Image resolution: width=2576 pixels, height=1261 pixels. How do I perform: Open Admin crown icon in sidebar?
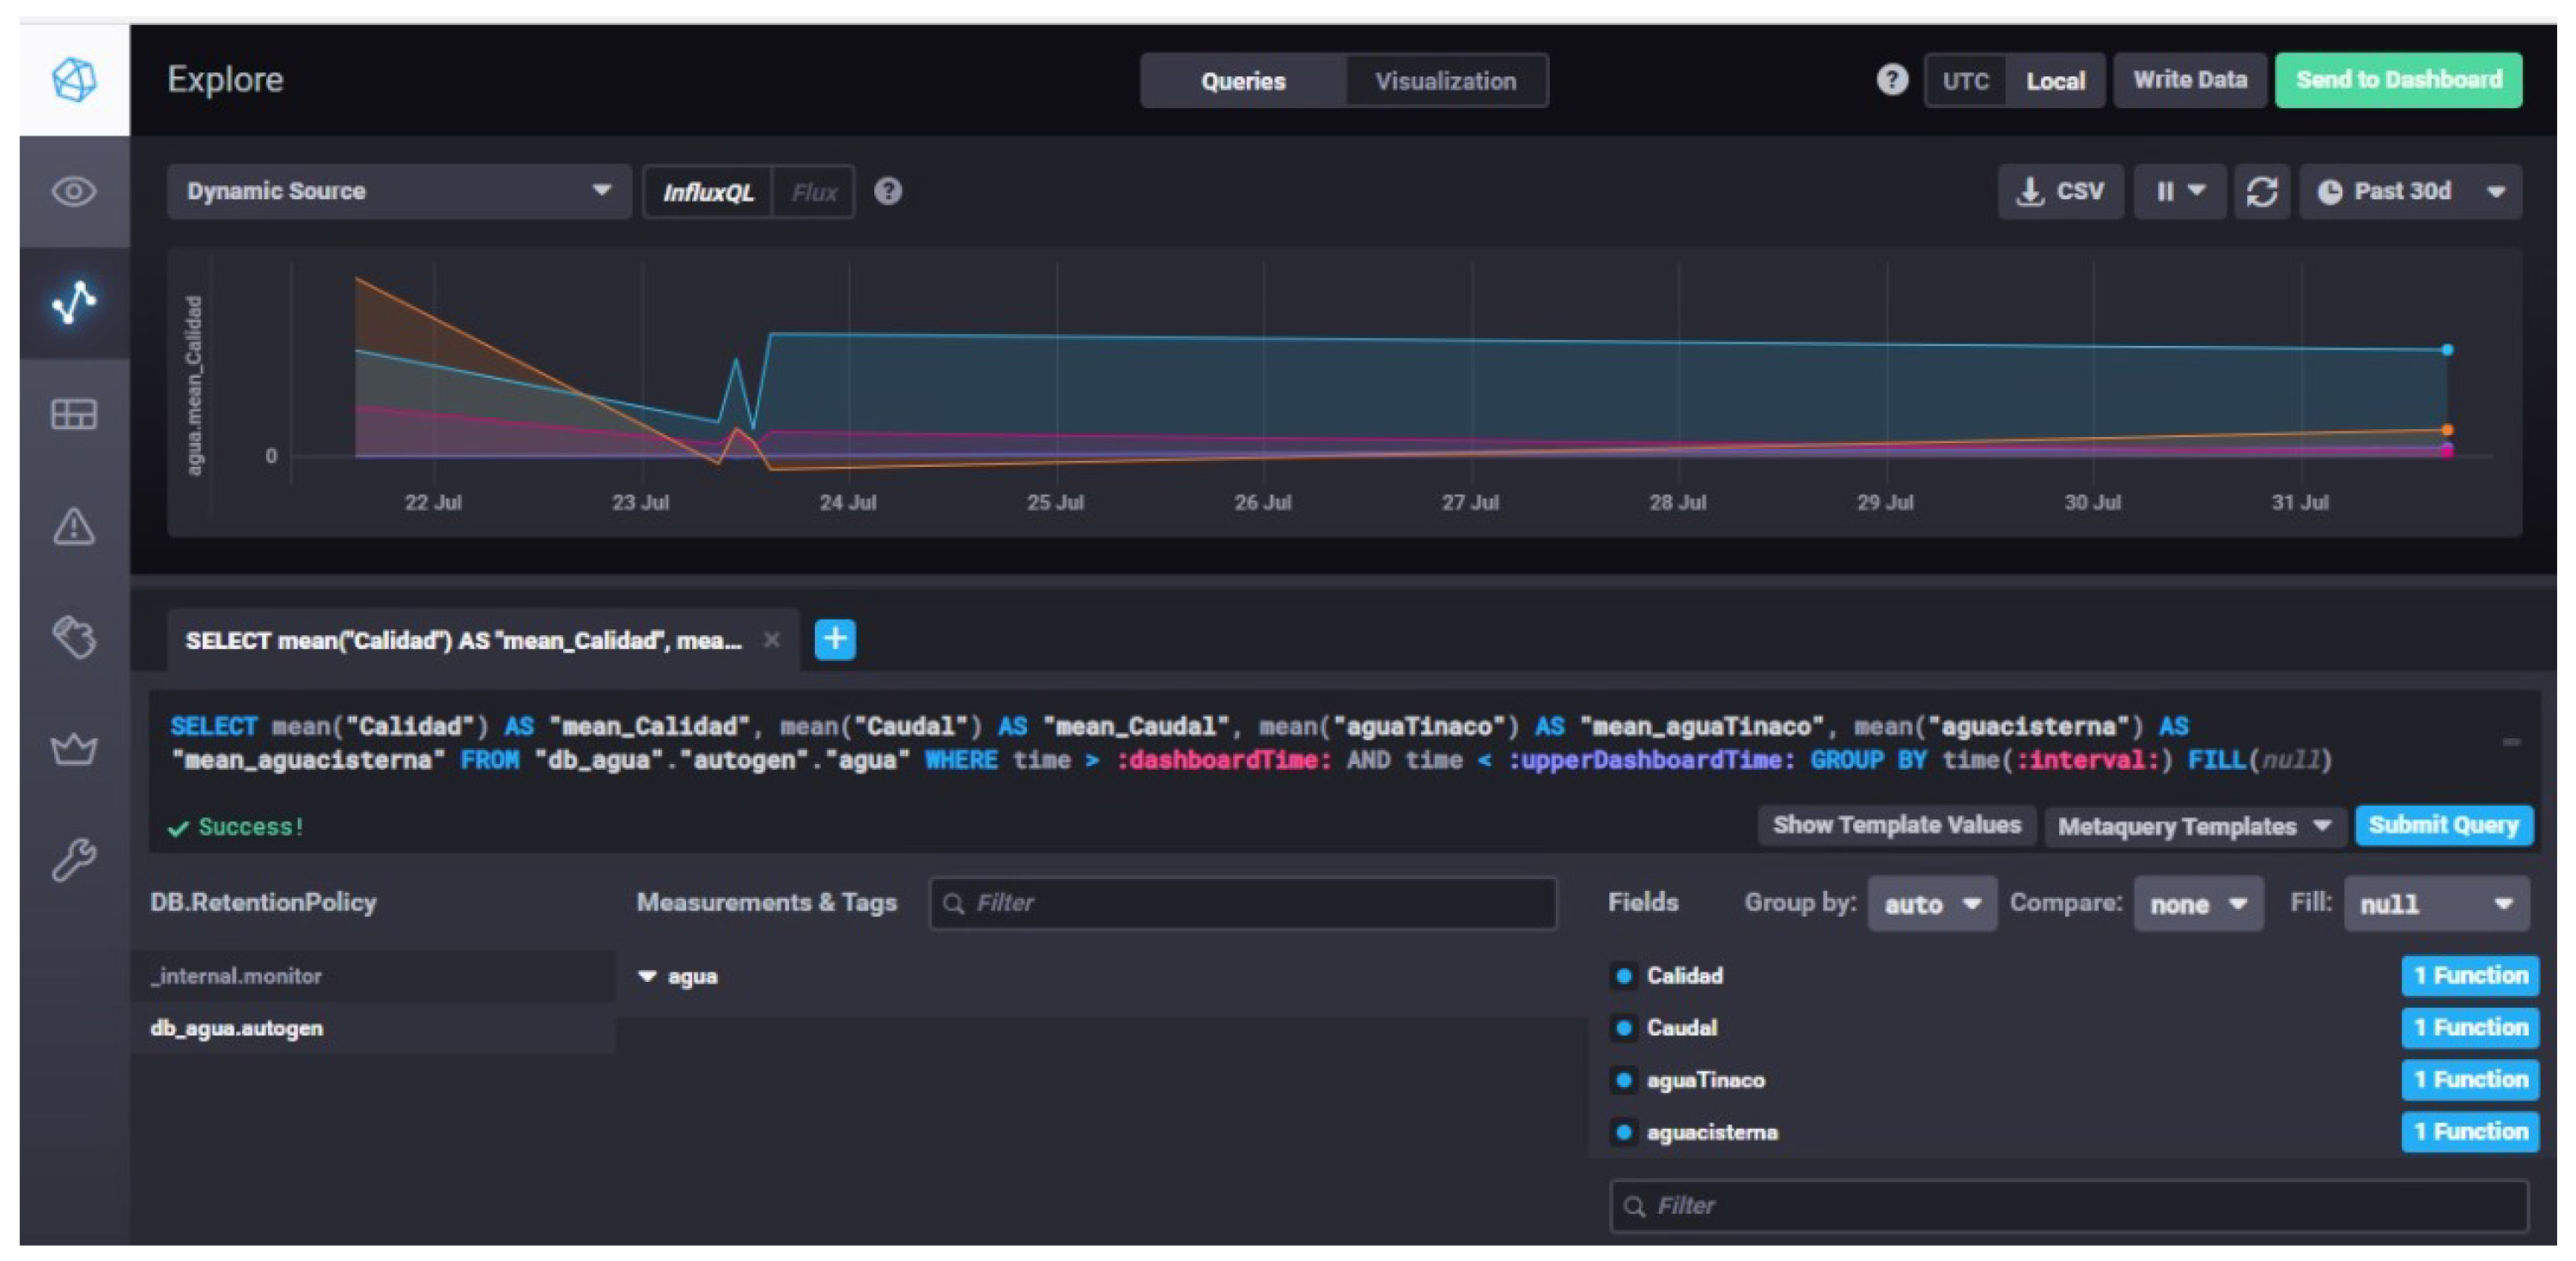74,748
